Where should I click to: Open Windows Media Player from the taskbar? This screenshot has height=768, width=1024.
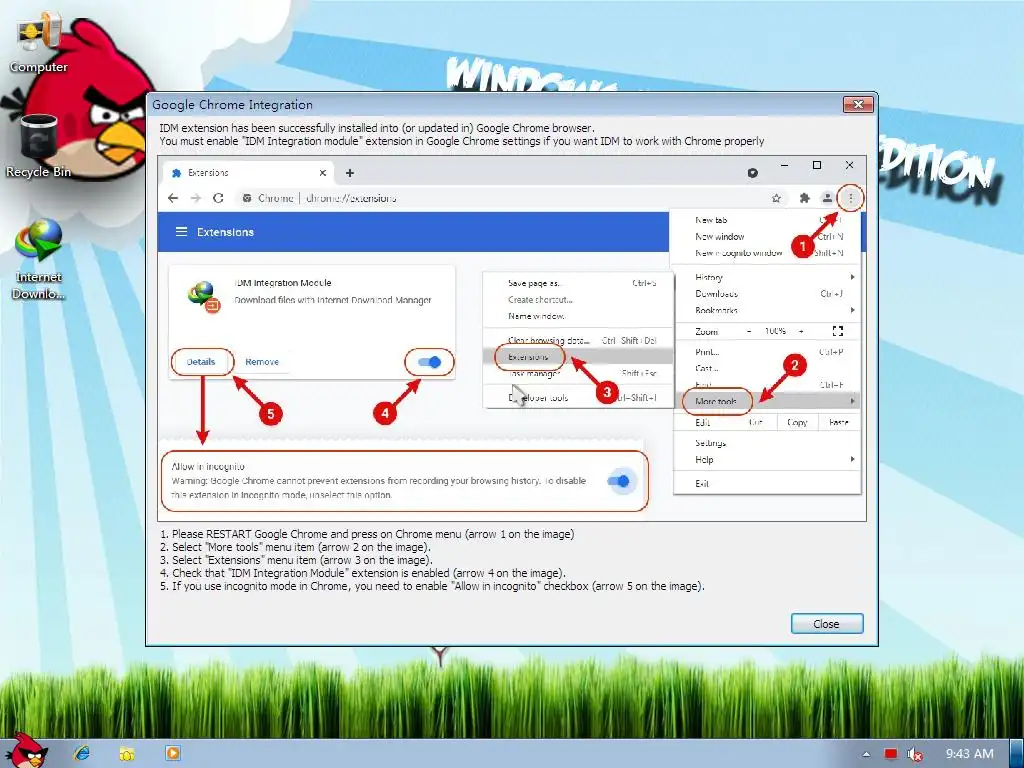pyautogui.click(x=172, y=753)
